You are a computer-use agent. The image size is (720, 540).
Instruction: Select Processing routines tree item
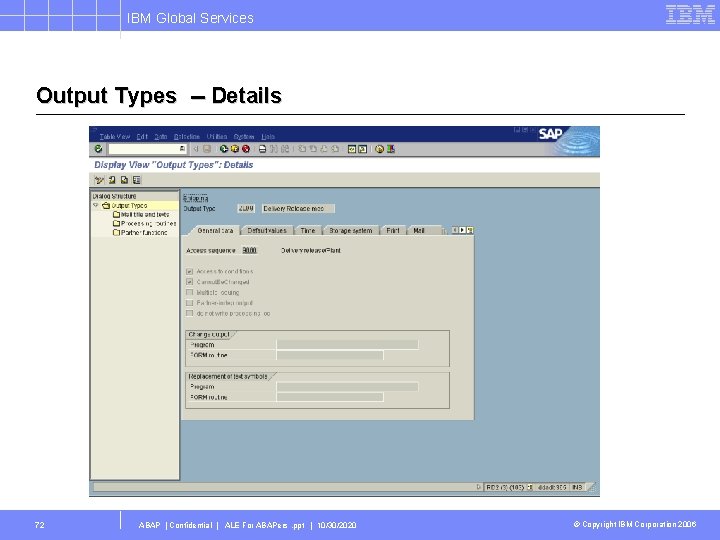pos(149,224)
